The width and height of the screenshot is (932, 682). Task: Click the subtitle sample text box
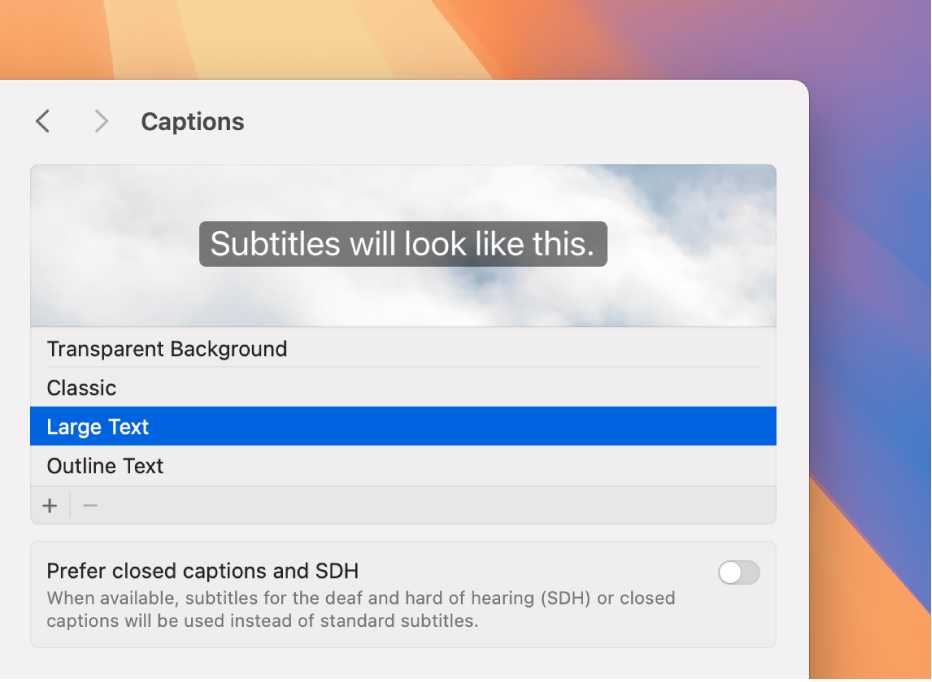coord(403,244)
